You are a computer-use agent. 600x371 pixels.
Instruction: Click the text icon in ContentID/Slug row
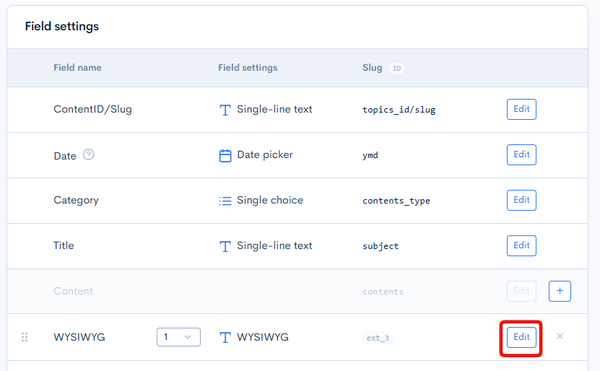click(225, 110)
